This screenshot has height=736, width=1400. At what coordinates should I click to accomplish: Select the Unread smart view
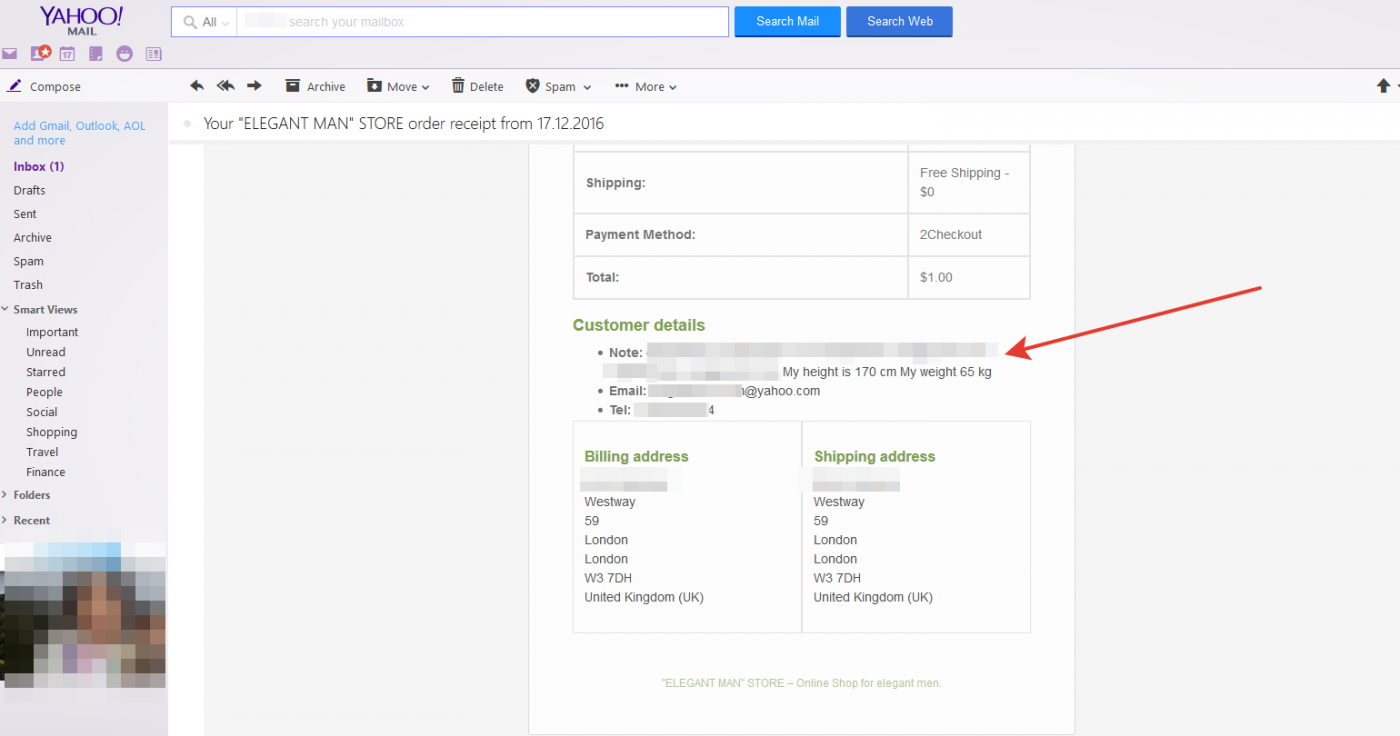46,352
